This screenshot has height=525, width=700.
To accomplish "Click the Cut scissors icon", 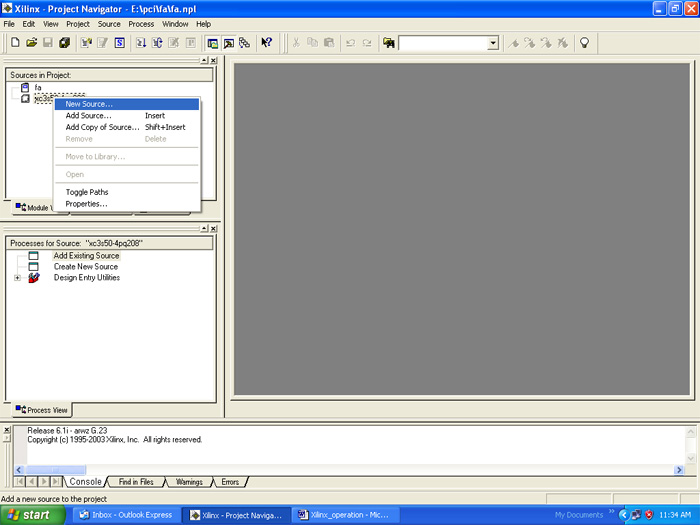I will pyautogui.click(x=296, y=43).
